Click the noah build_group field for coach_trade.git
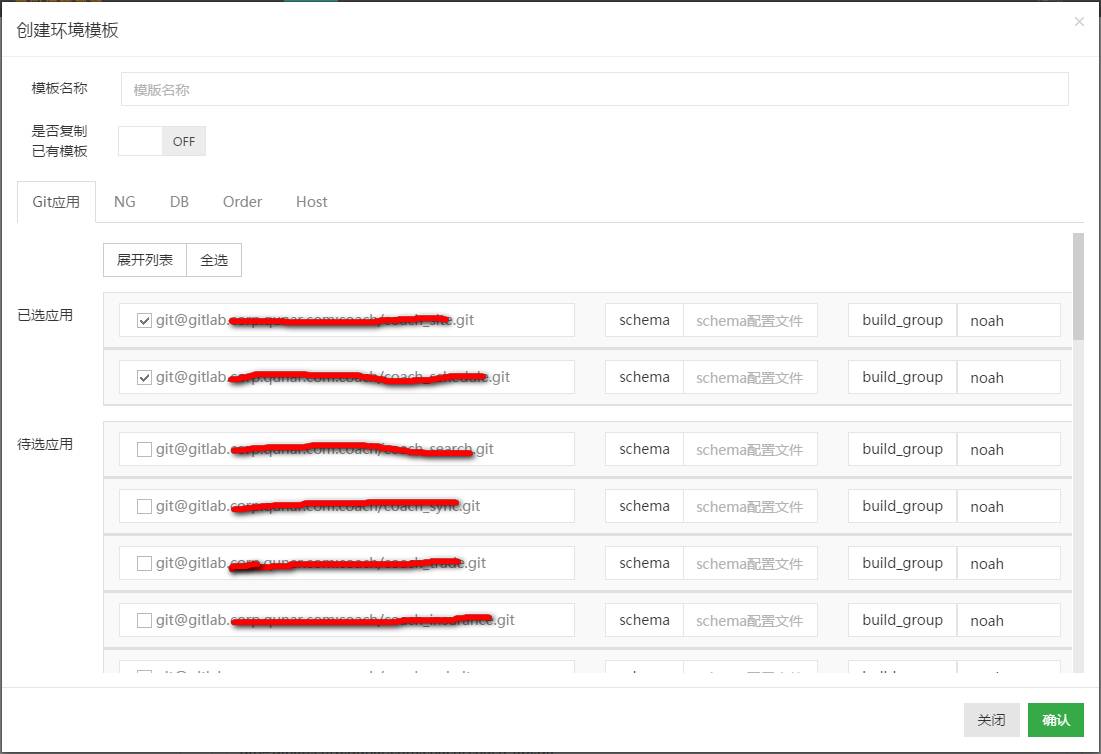Viewport: 1101px width, 754px height. pos(1008,563)
